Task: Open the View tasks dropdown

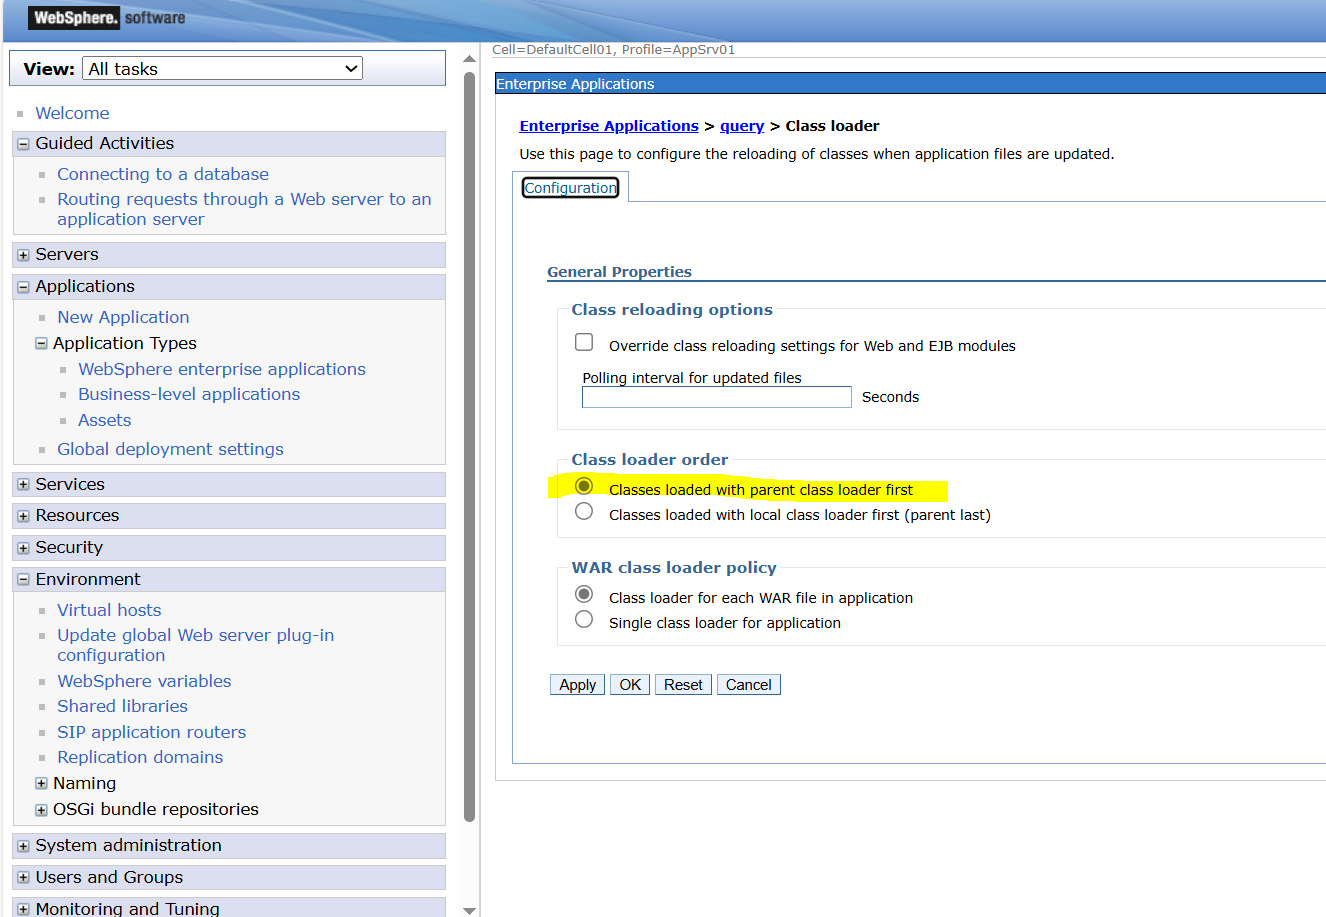Action: pos(222,69)
